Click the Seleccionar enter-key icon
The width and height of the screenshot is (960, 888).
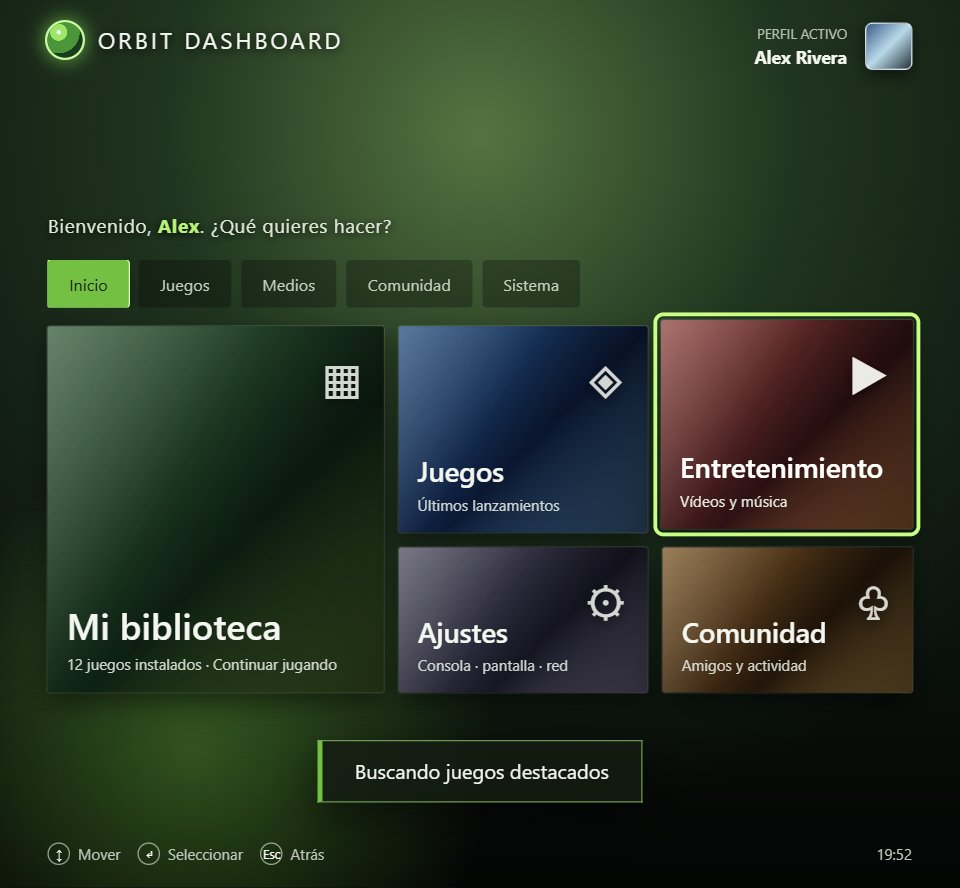[148, 854]
